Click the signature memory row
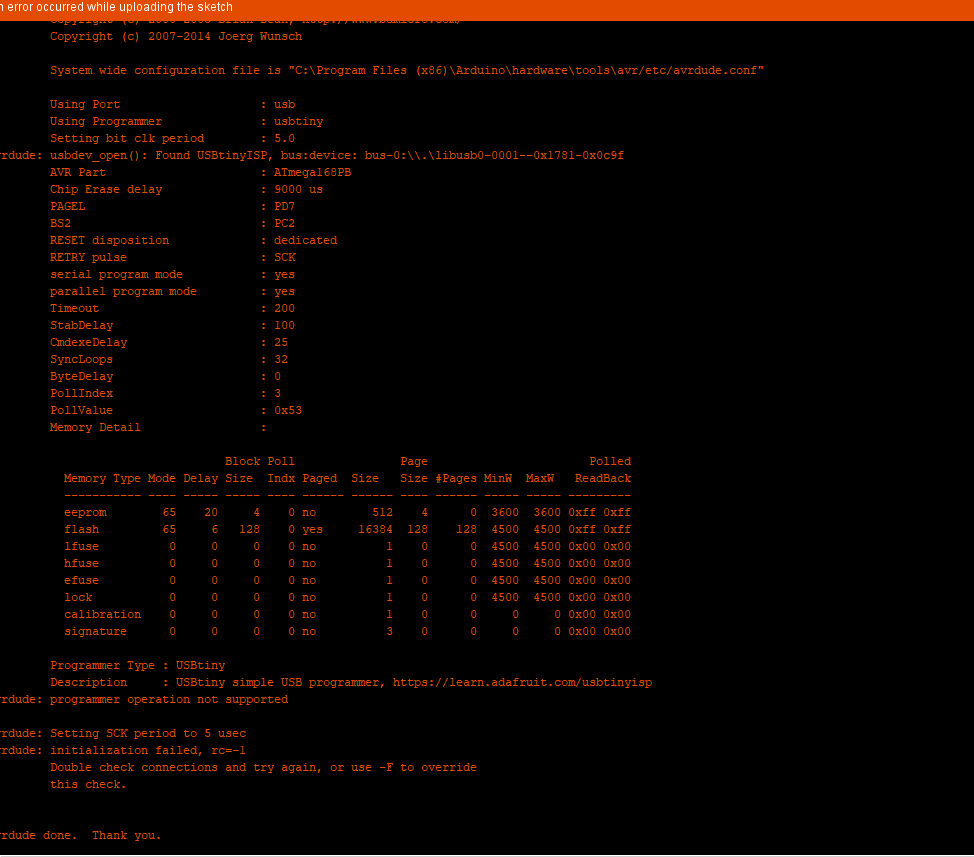The image size is (974, 857). 347,632
